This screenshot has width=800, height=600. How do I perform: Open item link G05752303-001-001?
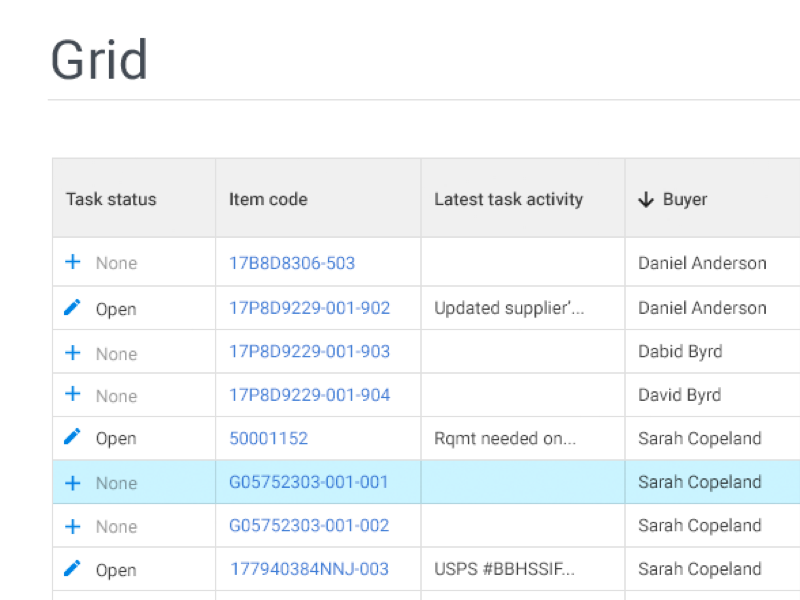[x=309, y=482]
